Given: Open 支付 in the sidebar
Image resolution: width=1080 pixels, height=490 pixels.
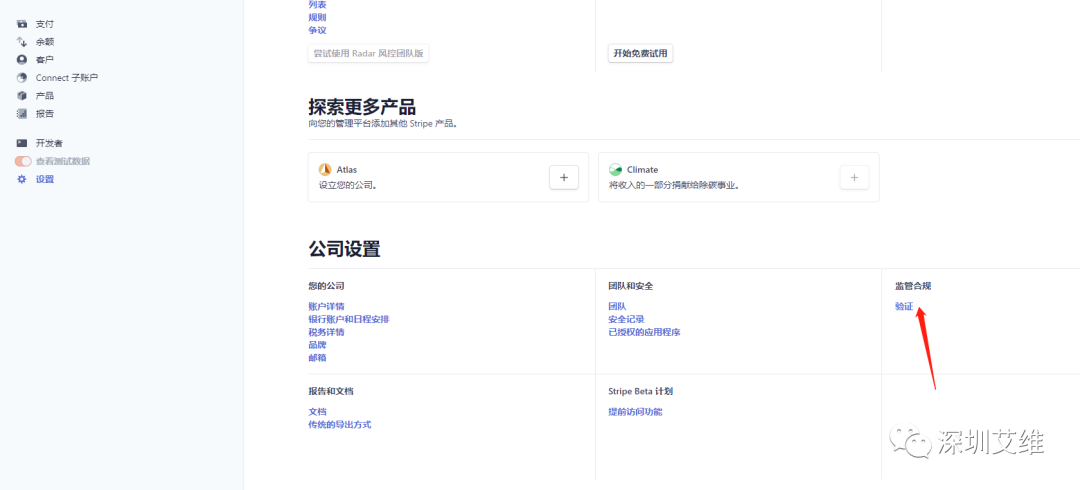Looking at the screenshot, I should [45, 24].
